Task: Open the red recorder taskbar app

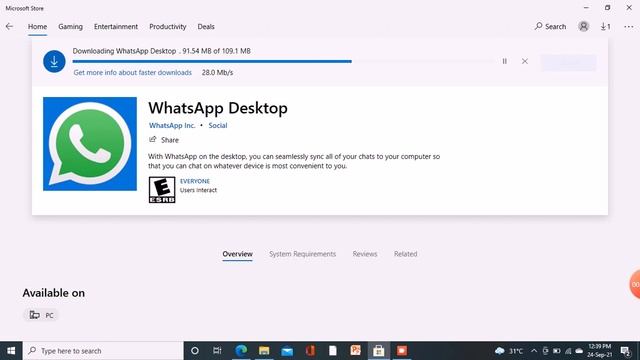Action: point(402,351)
